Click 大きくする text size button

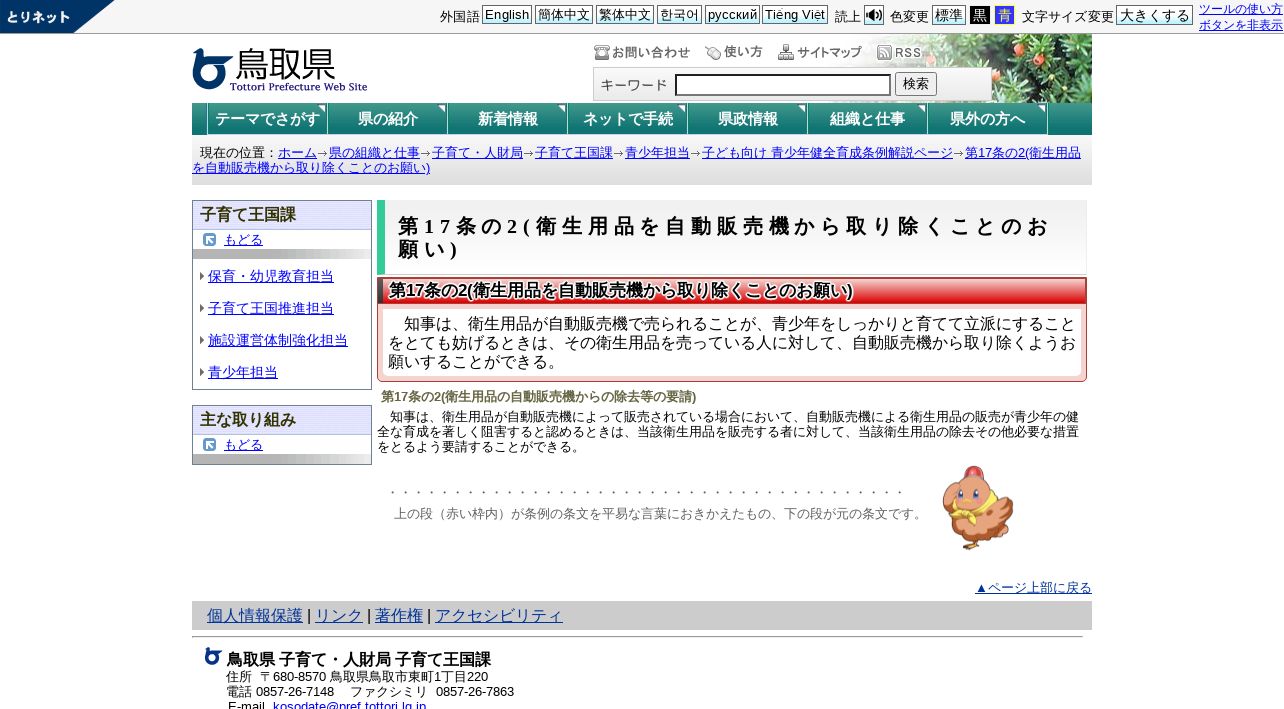(x=1154, y=15)
